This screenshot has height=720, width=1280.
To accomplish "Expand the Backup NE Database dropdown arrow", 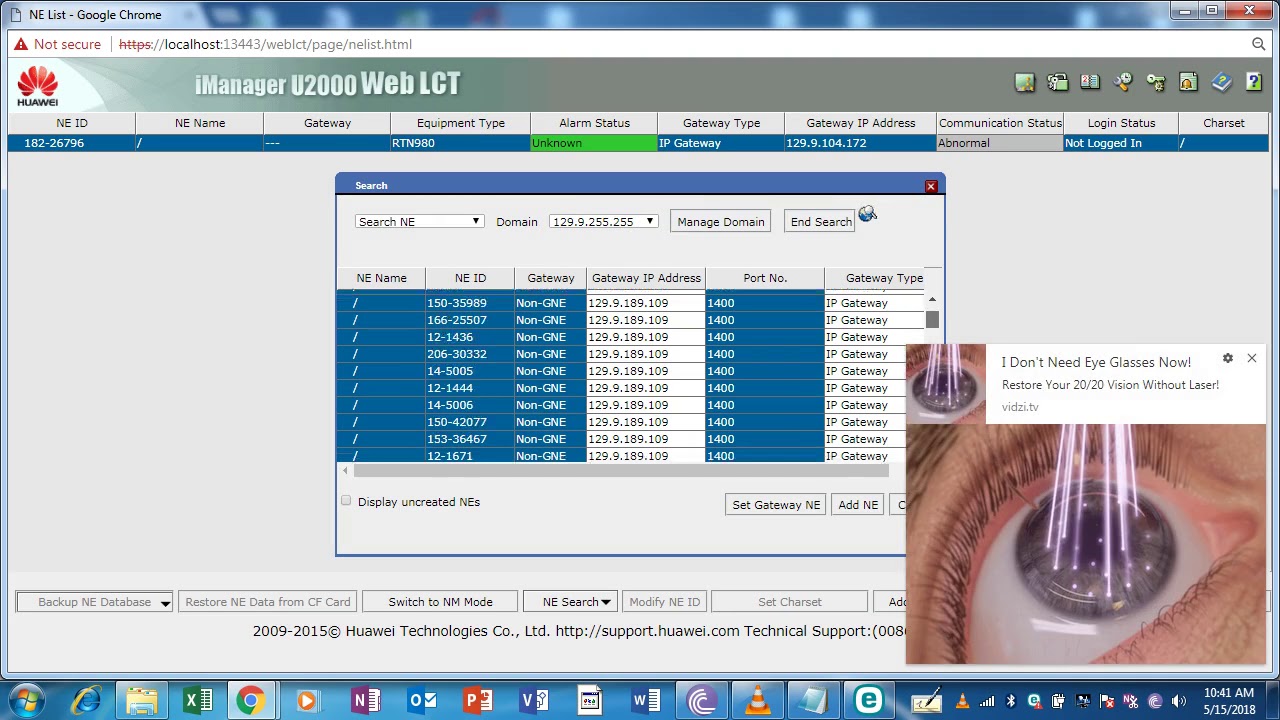I will tap(165, 602).
